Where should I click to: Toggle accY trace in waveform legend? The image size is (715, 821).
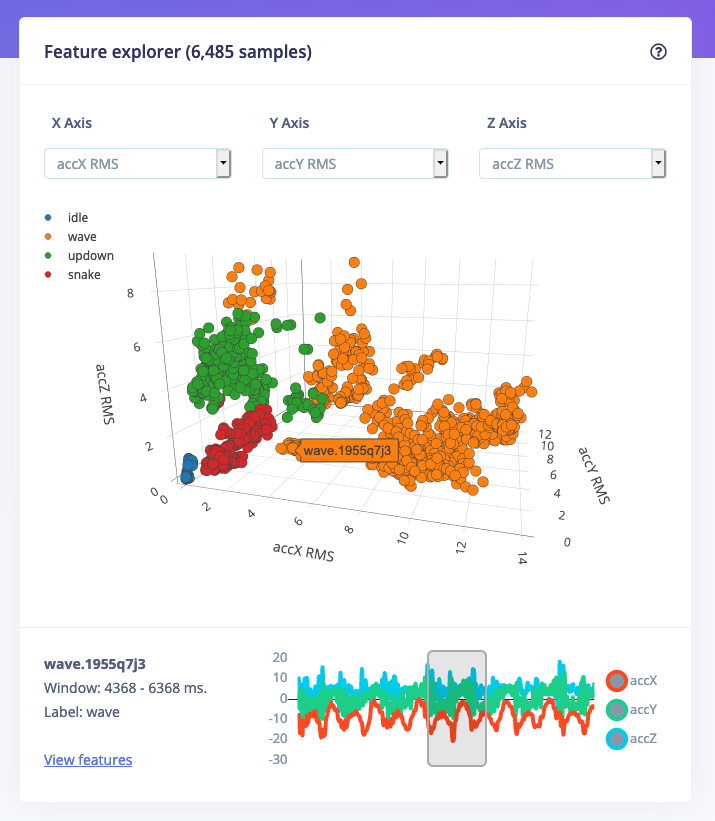[x=631, y=709]
